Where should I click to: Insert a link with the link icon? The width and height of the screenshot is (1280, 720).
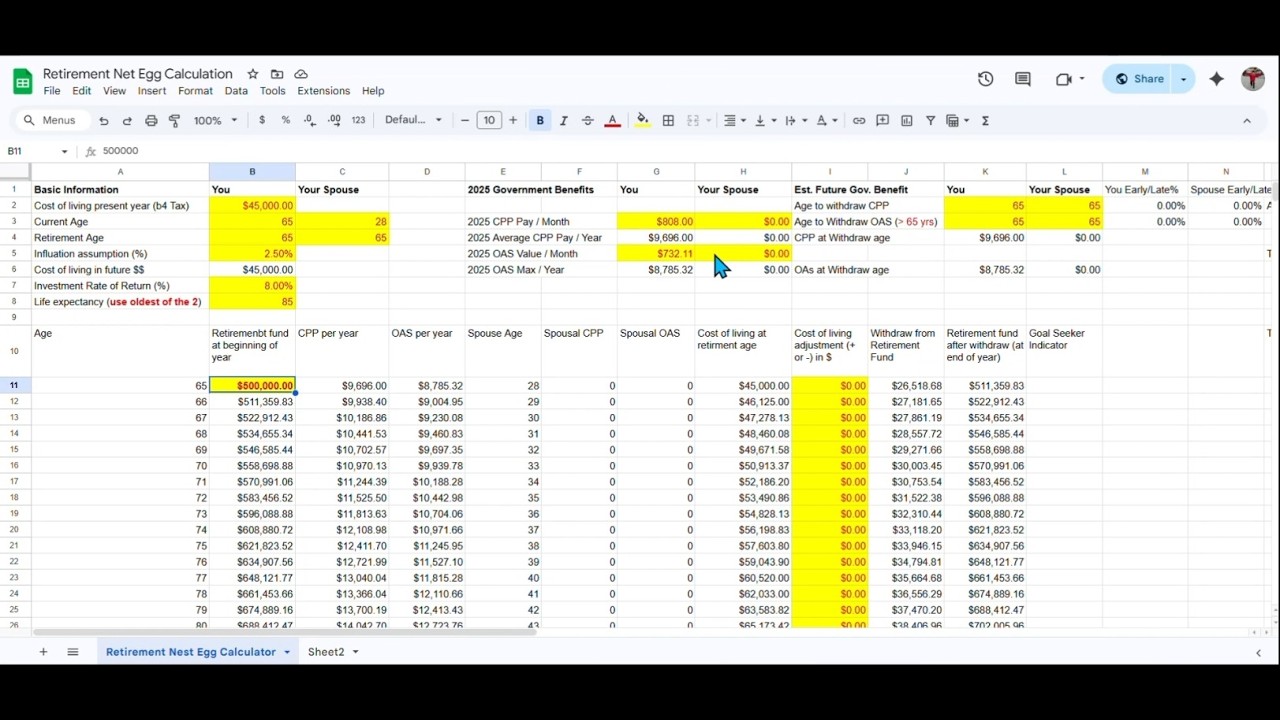click(x=859, y=121)
